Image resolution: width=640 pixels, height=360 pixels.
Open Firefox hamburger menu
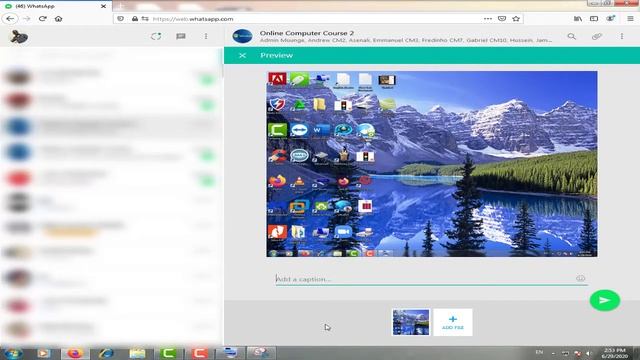630,19
